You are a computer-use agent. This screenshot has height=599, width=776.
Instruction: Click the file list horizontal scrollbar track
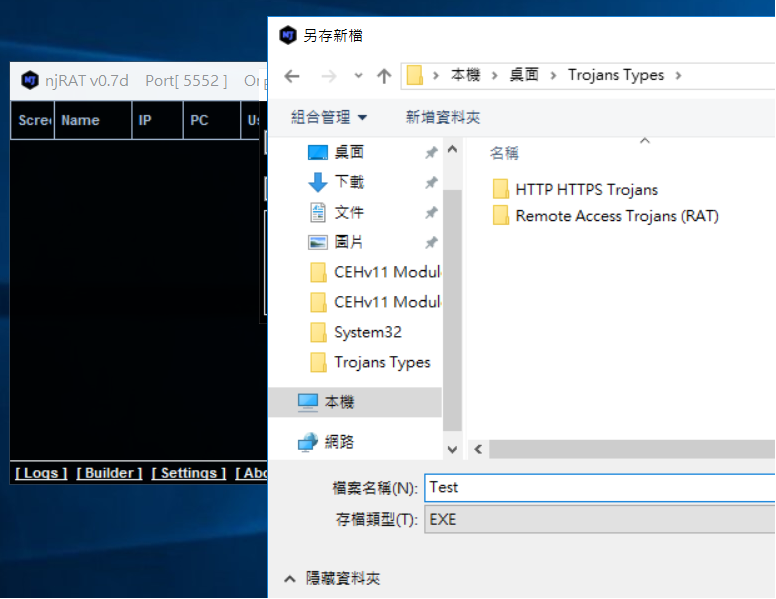(x=632, y=449)
